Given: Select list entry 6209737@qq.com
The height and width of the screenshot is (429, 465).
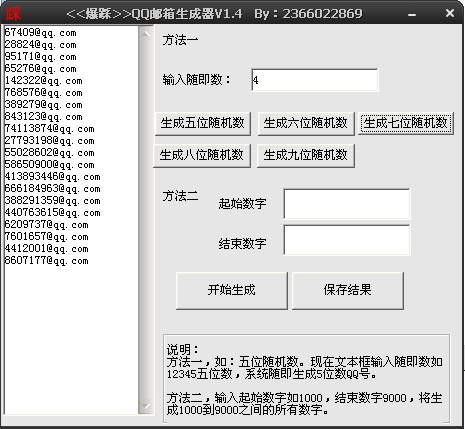Looking at the screenshot, I should (x=46, y=225).
